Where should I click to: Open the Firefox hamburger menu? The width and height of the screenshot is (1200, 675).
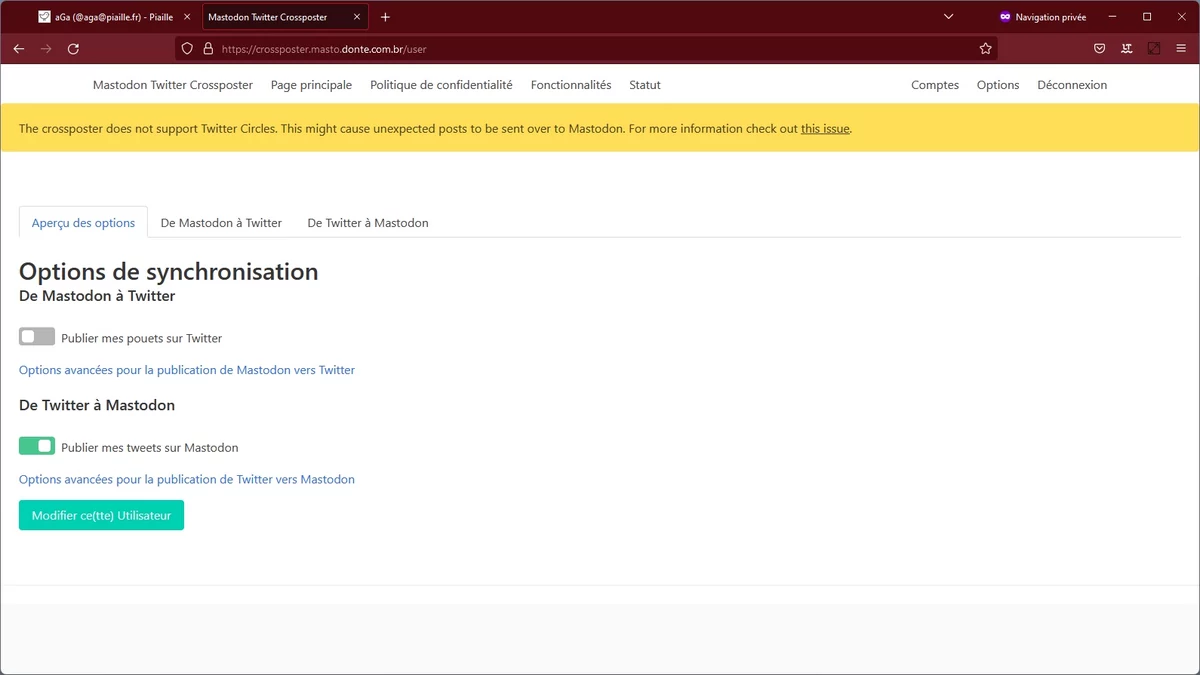tap(1181, 48)
